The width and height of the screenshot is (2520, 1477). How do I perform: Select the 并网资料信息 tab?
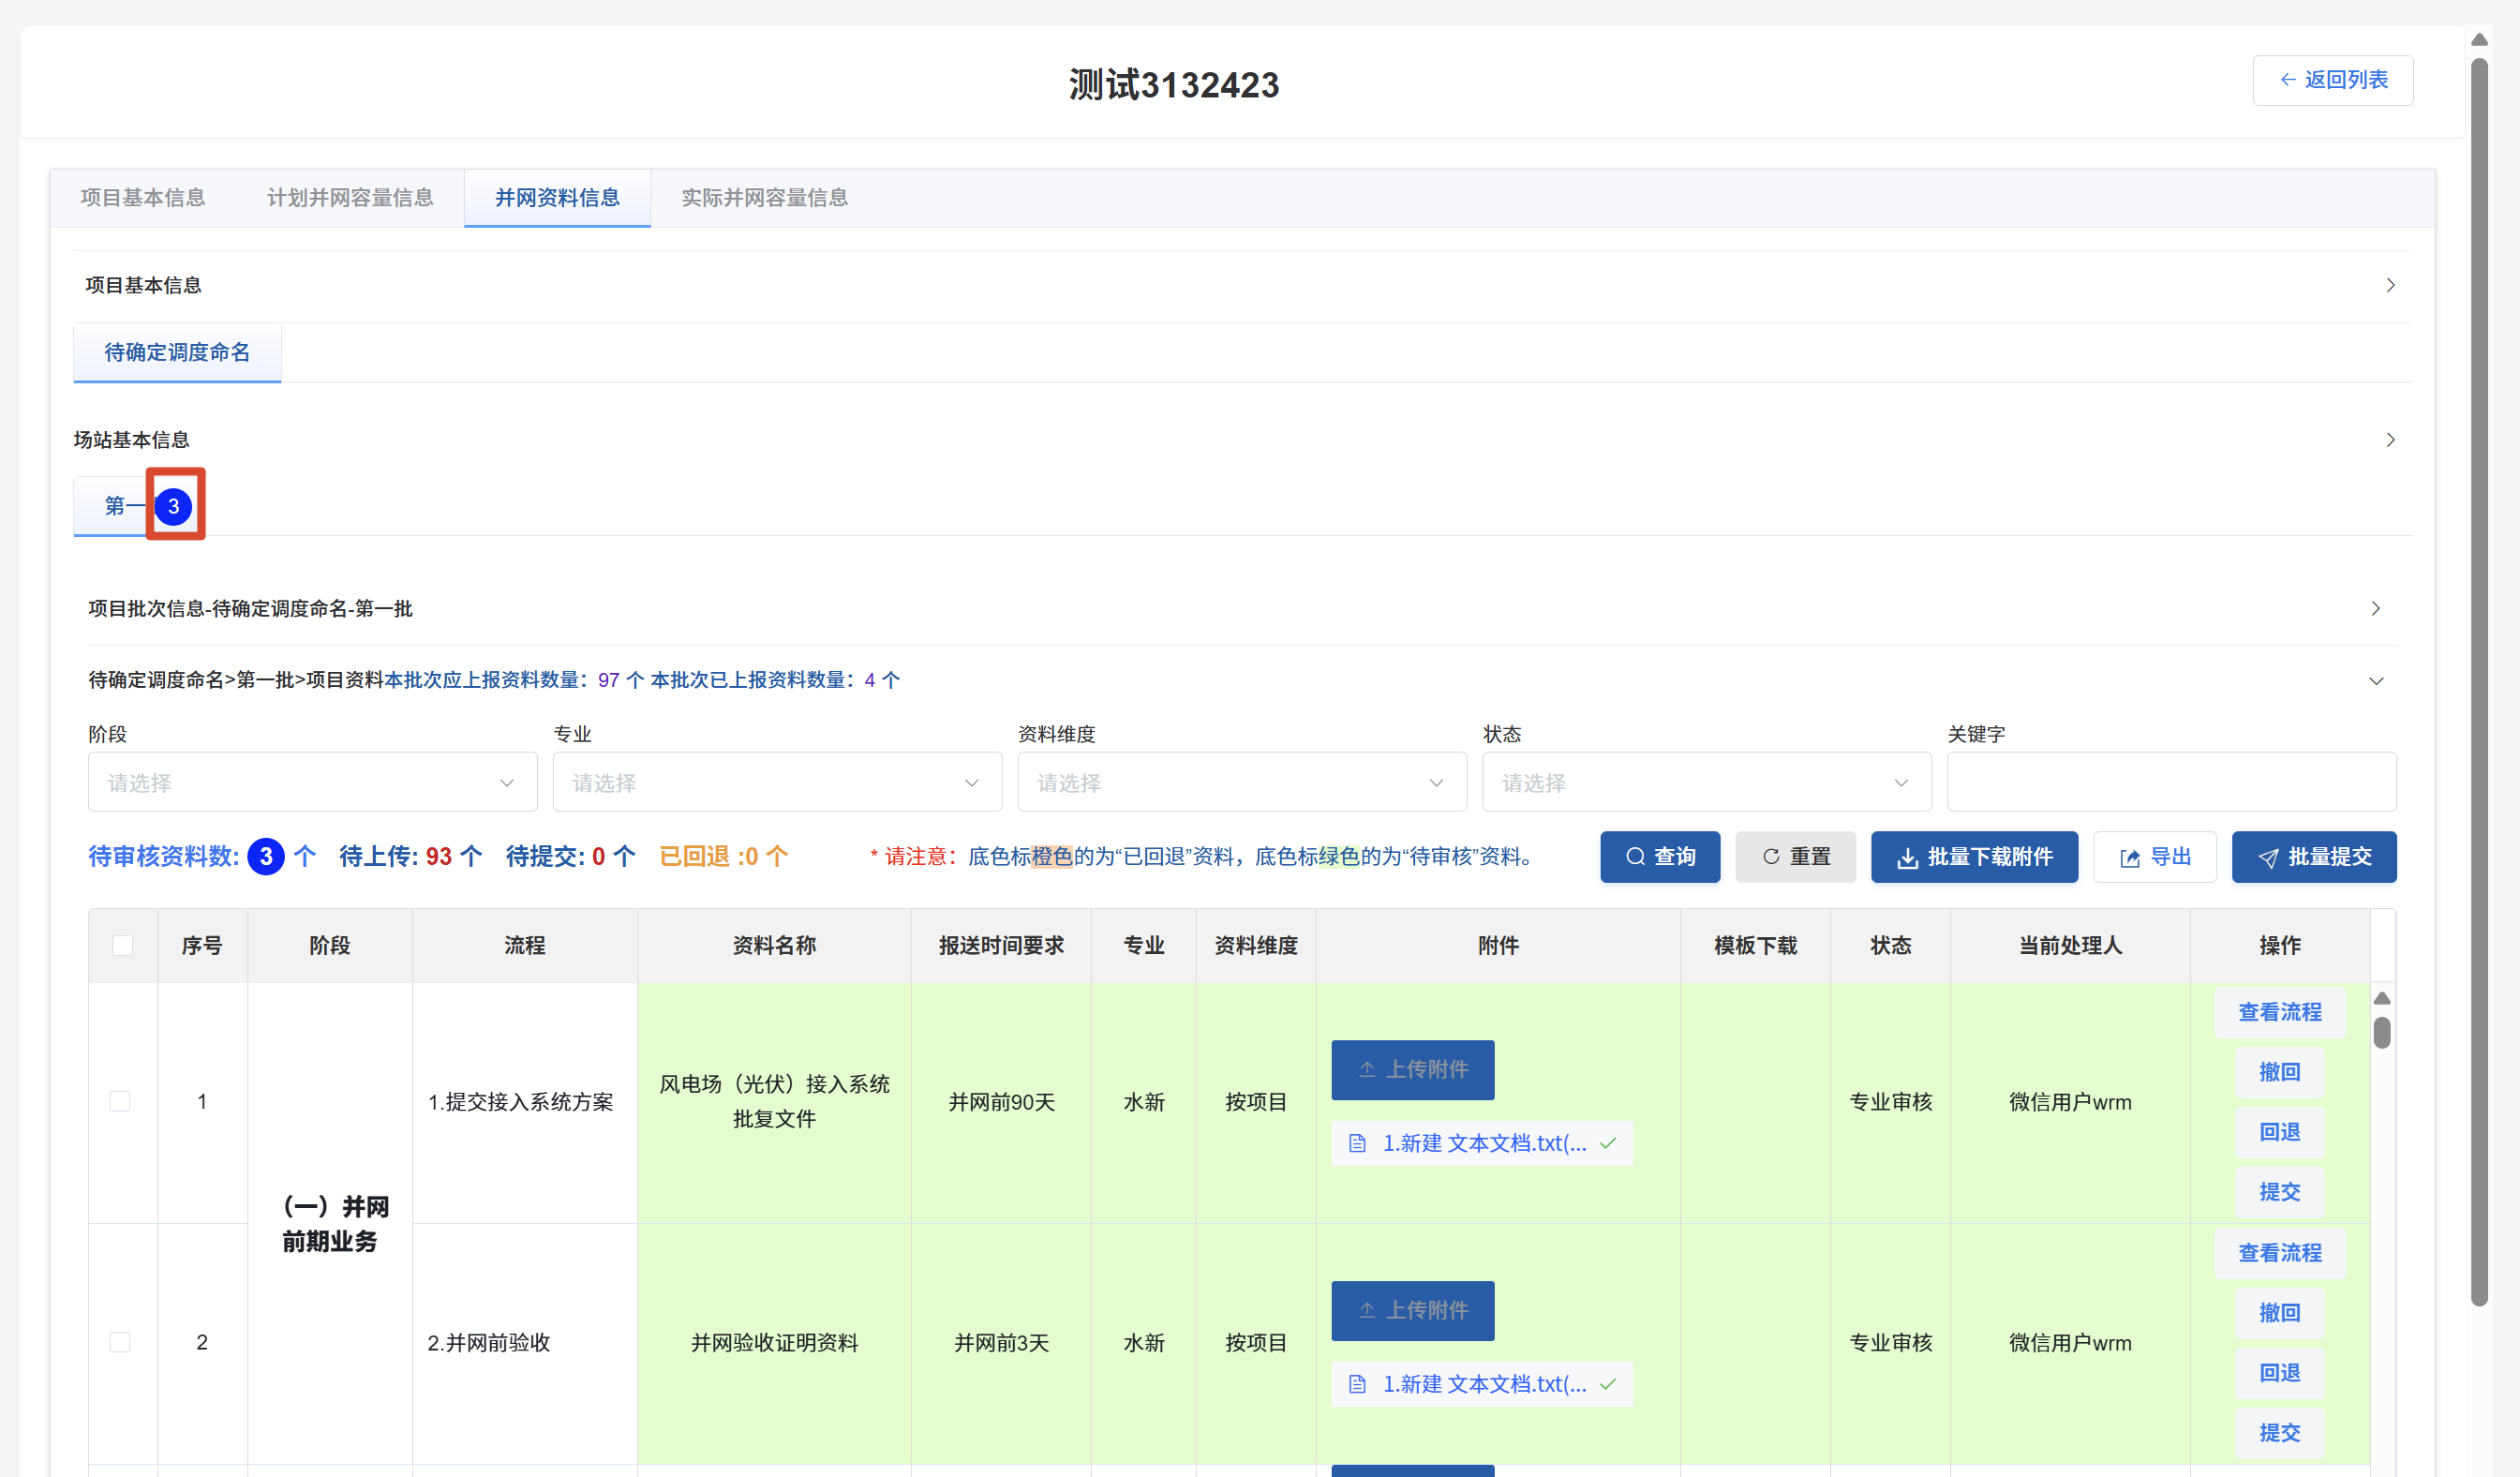tap(557, 198)
